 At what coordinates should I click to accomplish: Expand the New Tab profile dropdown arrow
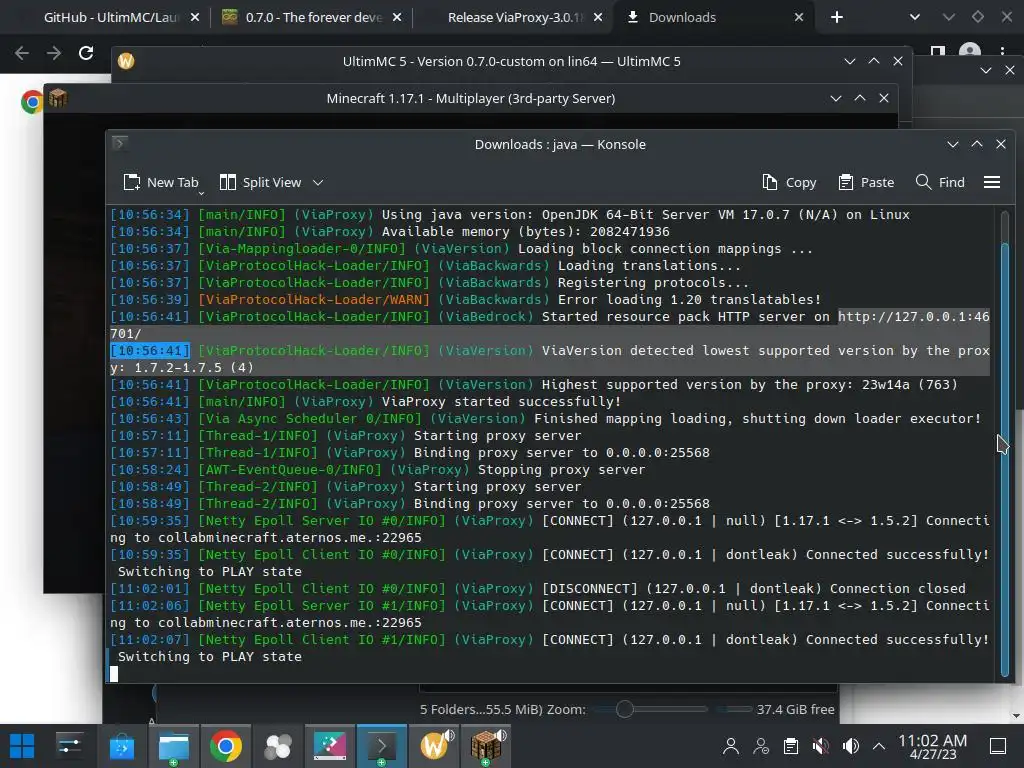(x=201, y=192)
